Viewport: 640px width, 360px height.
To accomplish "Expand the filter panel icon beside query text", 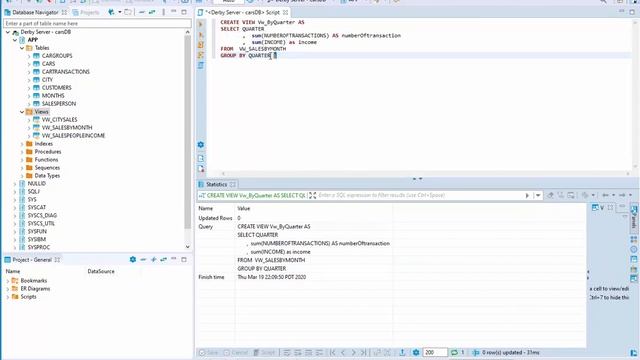I will tap(313, 196).
